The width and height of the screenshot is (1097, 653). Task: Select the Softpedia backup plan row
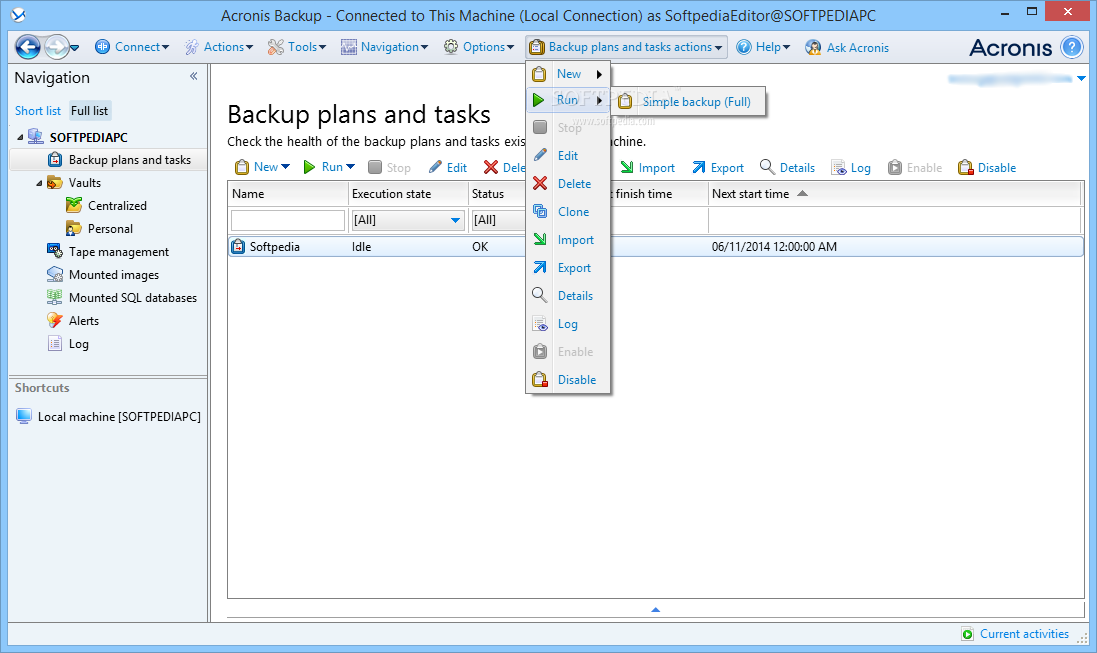coord(656,246)
